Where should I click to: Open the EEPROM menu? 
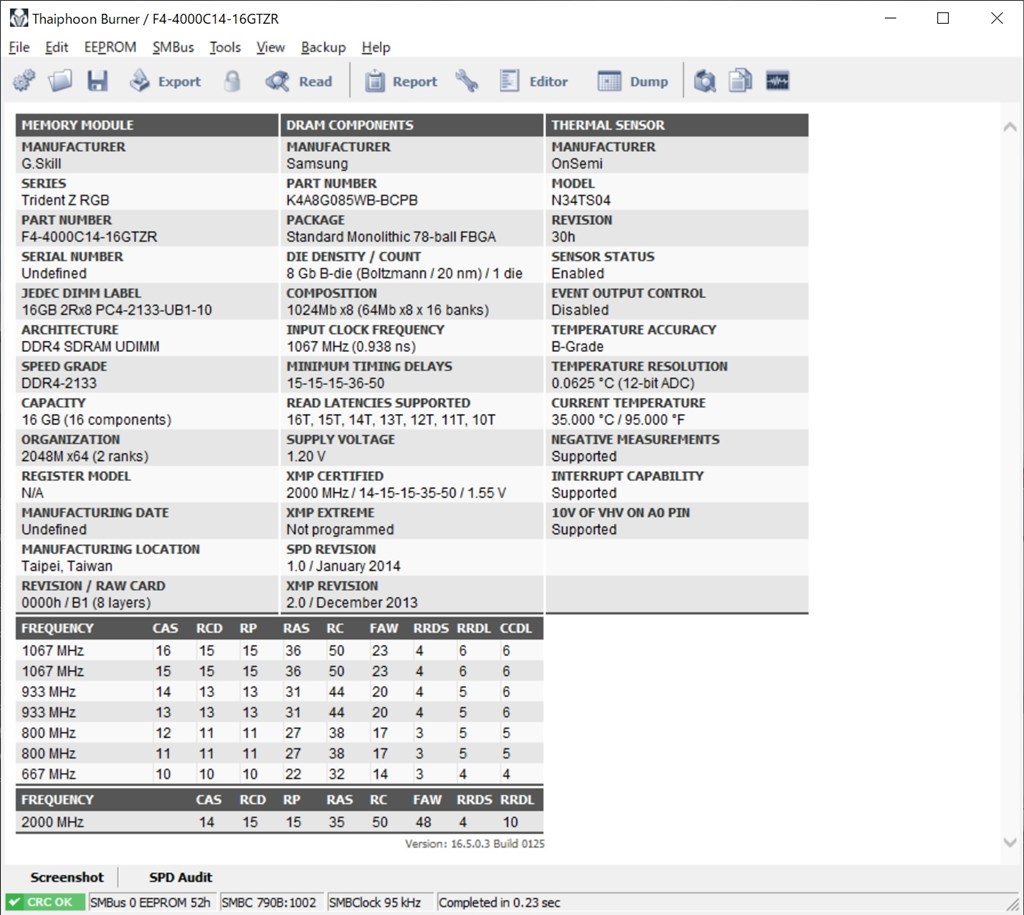(x=110, y=47)
